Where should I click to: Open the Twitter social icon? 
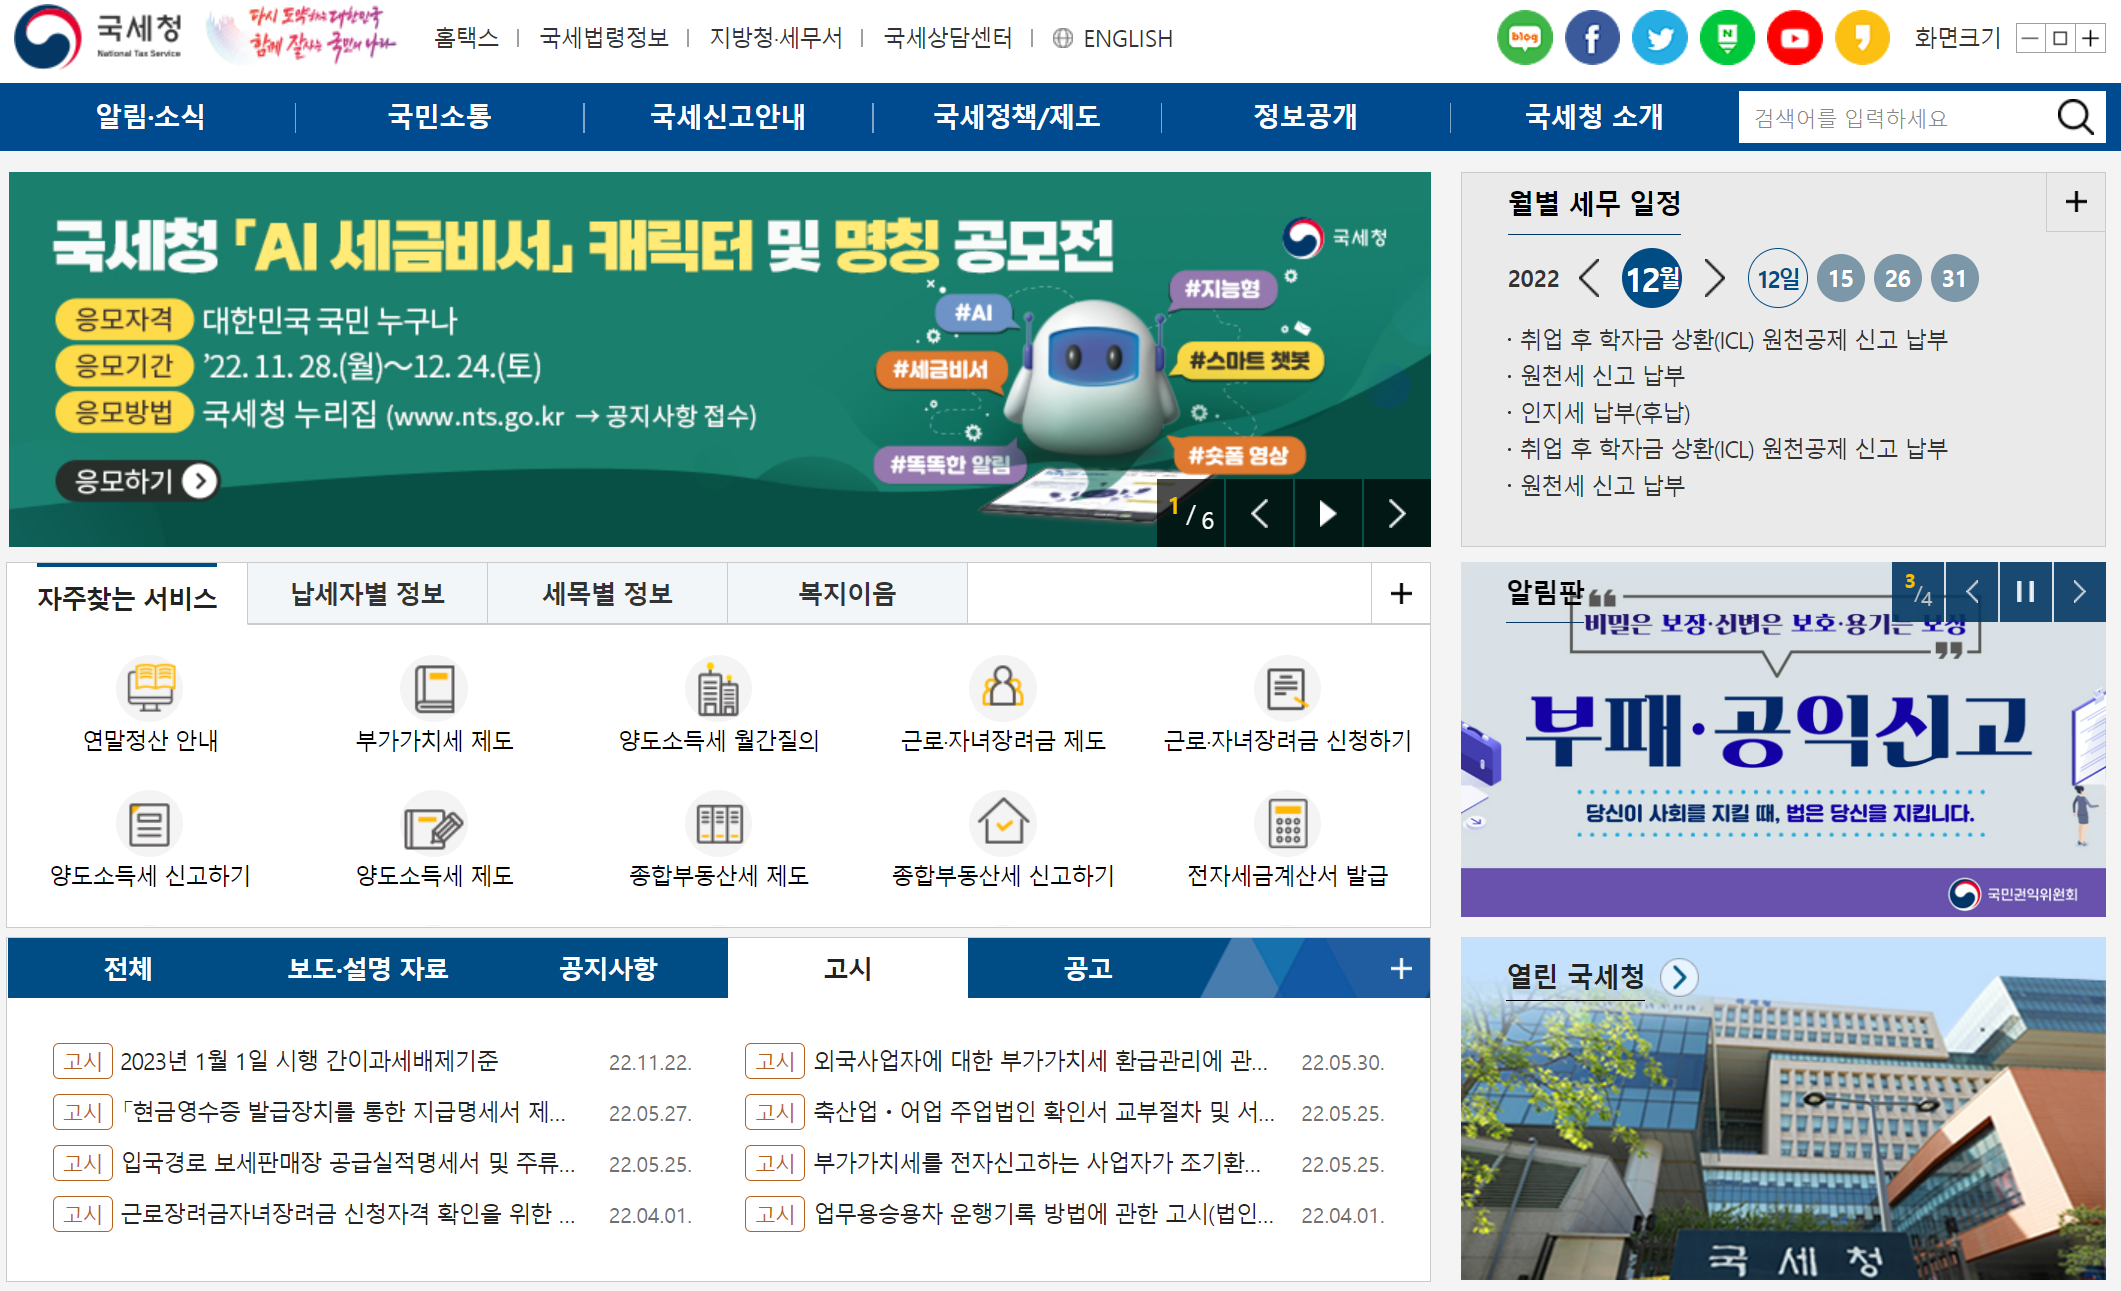pos(1659,38)
